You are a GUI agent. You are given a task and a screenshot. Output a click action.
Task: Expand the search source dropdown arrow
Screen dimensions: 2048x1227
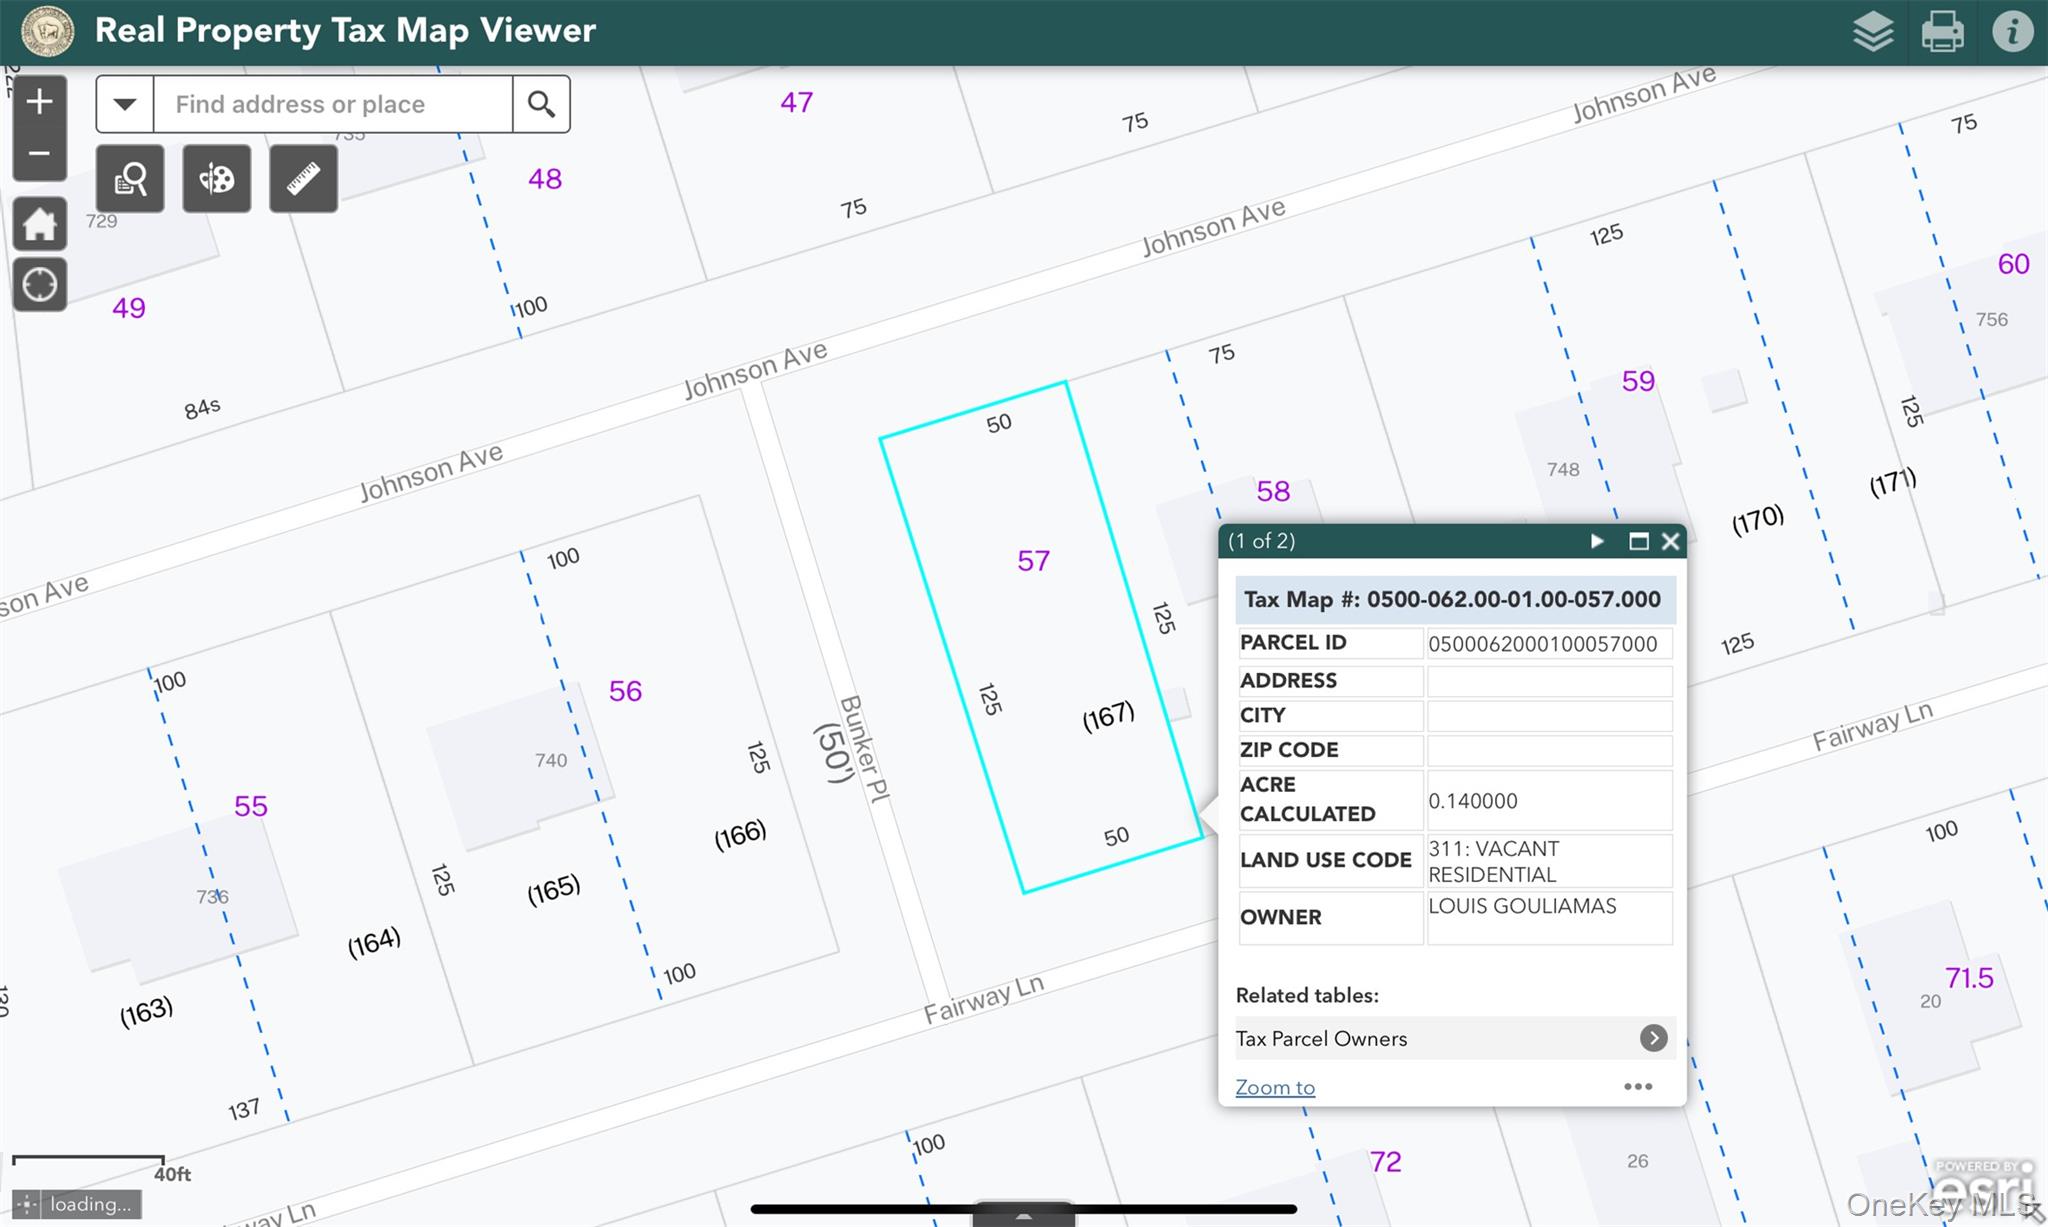[125, 104]
